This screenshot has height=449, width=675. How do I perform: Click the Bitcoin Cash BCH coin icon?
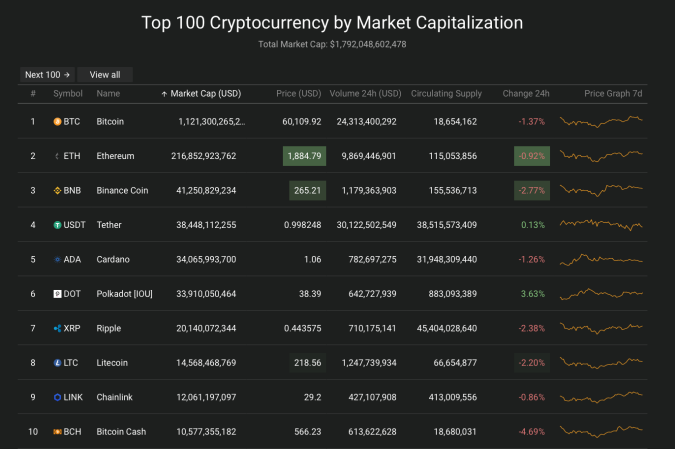point(57,432)
